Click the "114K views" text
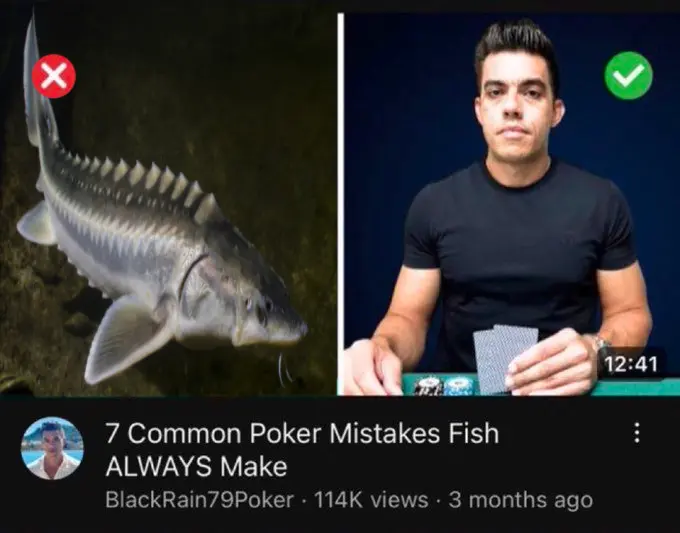This screenshot has height=533, width=680. pos(371,500)
